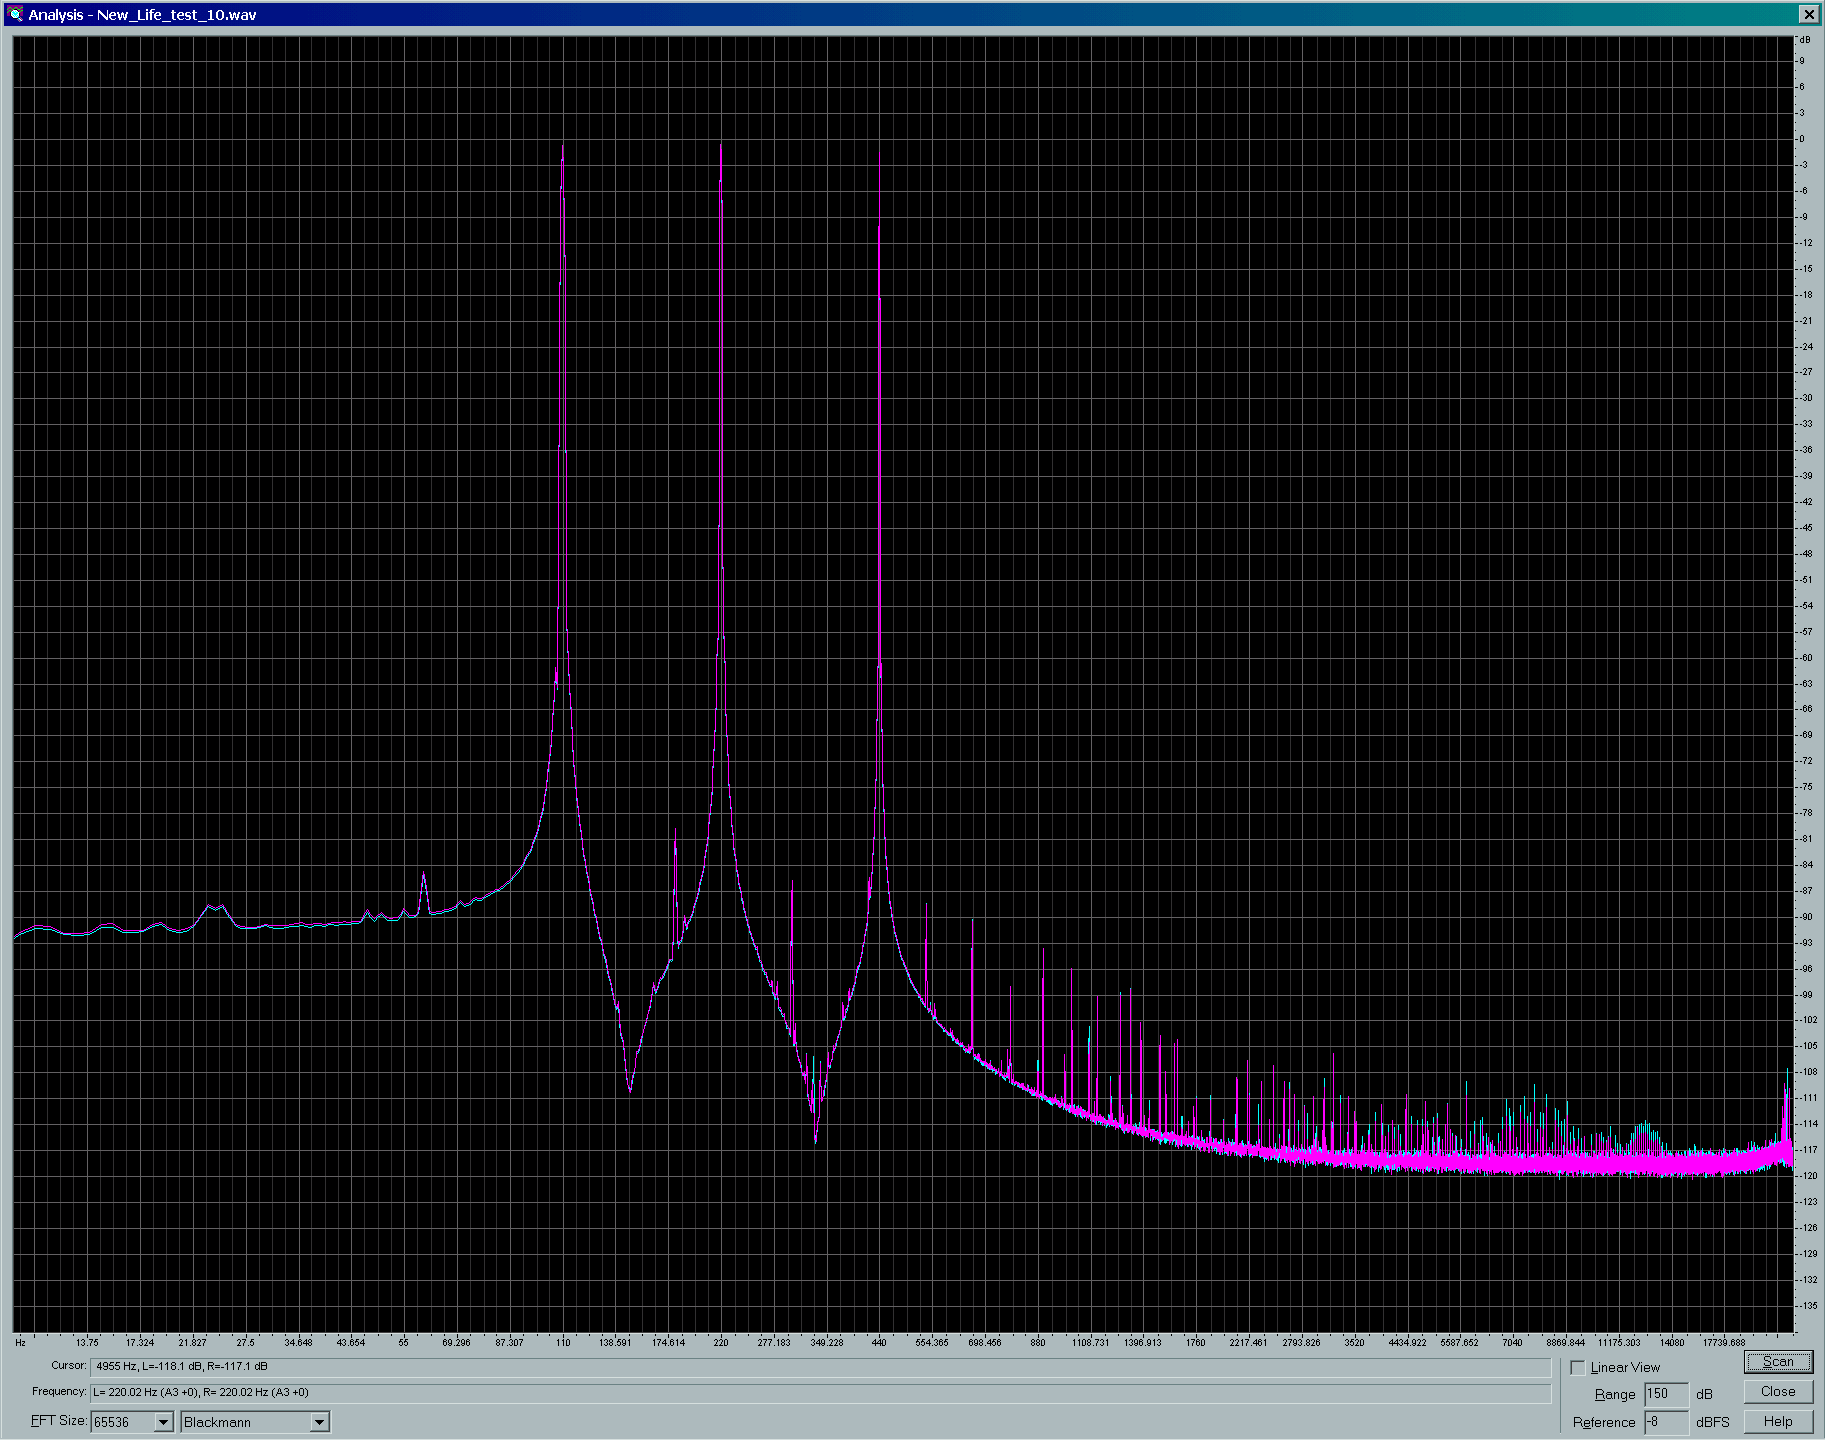Click the -120 mark on dB scale
Image resolution: width=1825 pixels, height=1440 pixels.
pos(1808,1176)
